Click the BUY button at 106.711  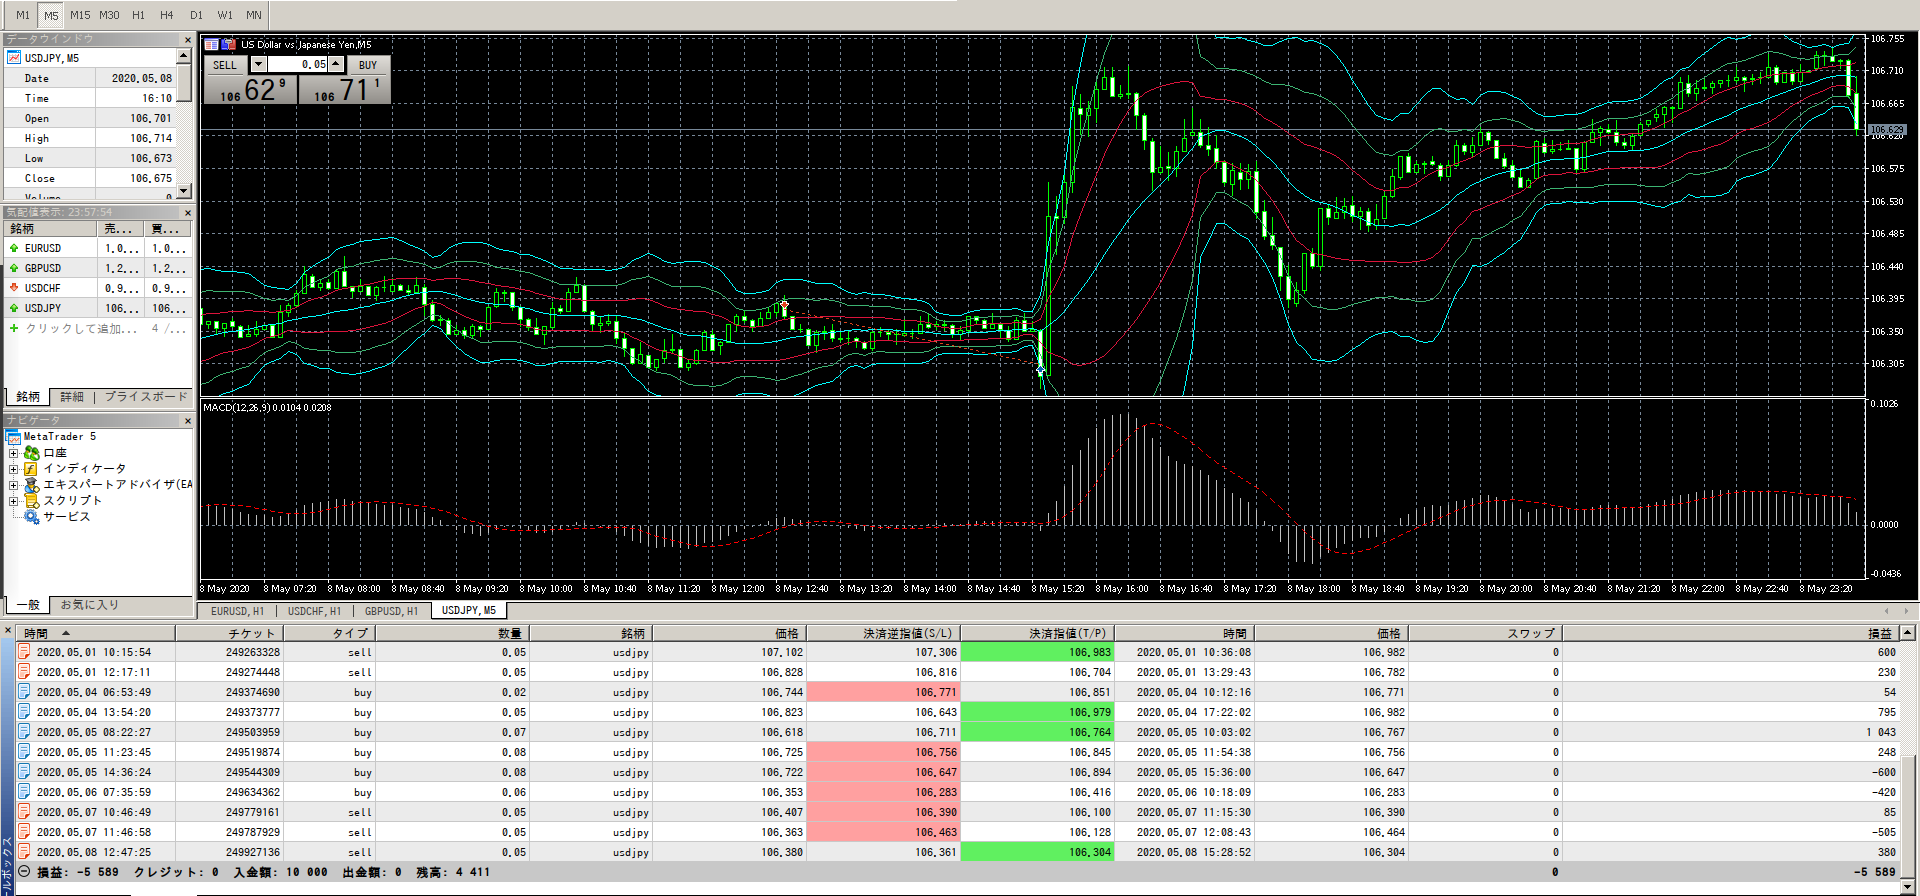[x=345, y=80]
